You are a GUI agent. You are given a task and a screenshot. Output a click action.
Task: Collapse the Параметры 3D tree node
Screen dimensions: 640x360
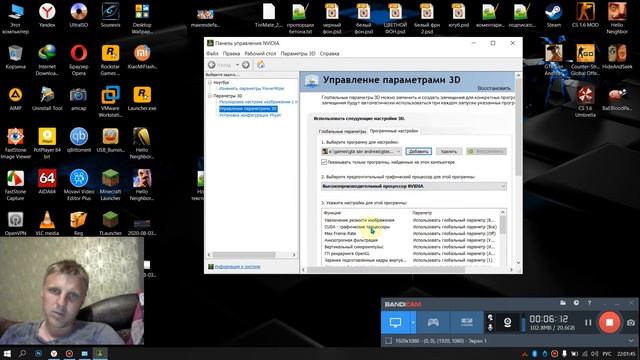tap(210, 96)
